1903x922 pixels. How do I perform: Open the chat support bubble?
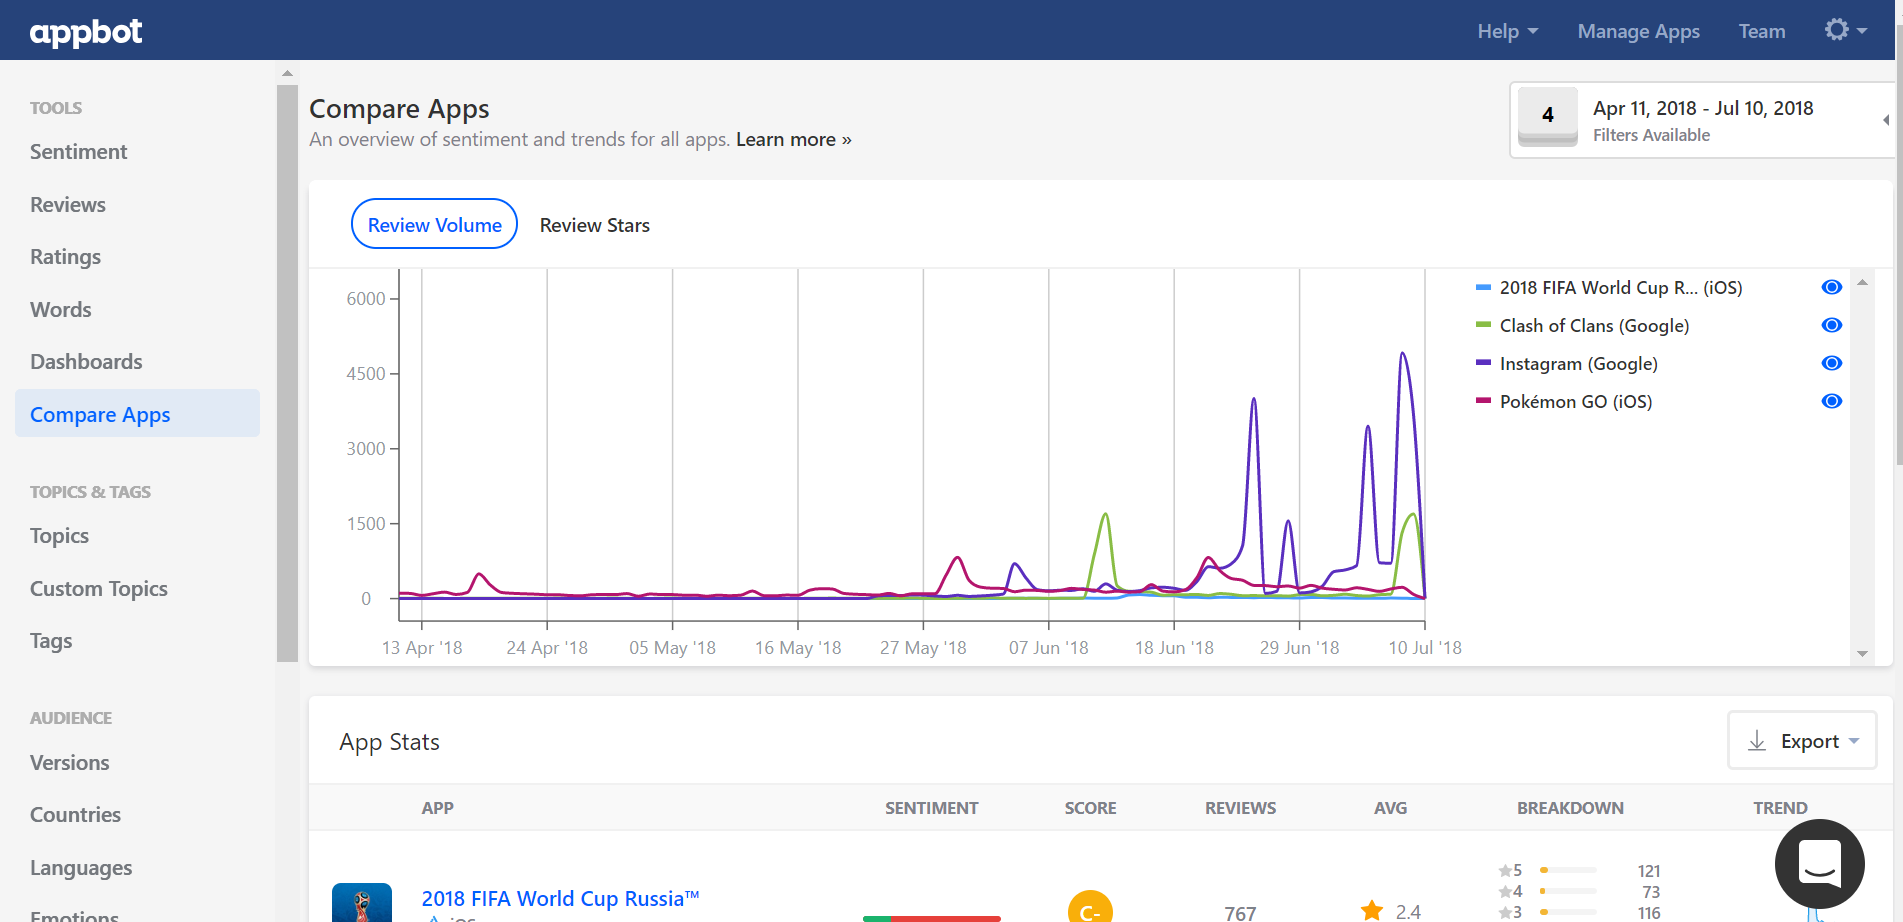pyautogui.click(x=1819, y=864)
